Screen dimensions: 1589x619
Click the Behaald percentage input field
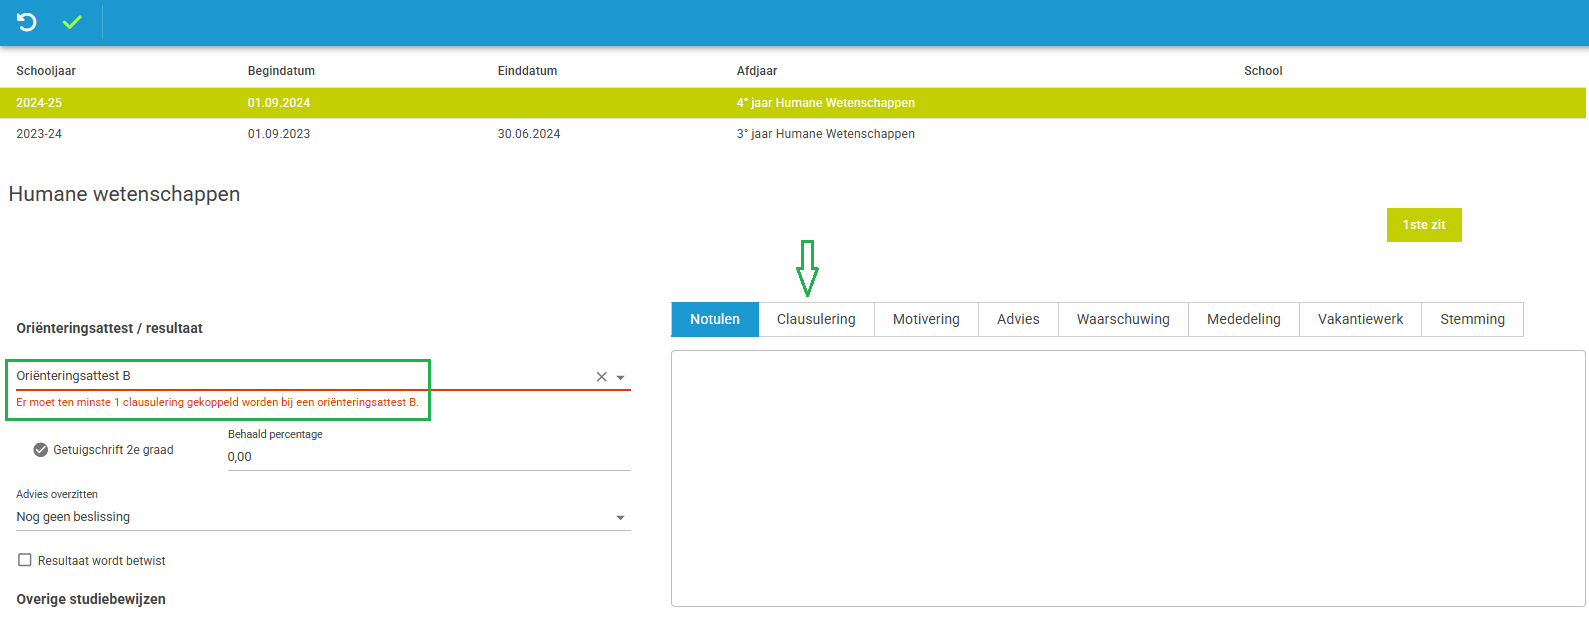pos(428,457)
